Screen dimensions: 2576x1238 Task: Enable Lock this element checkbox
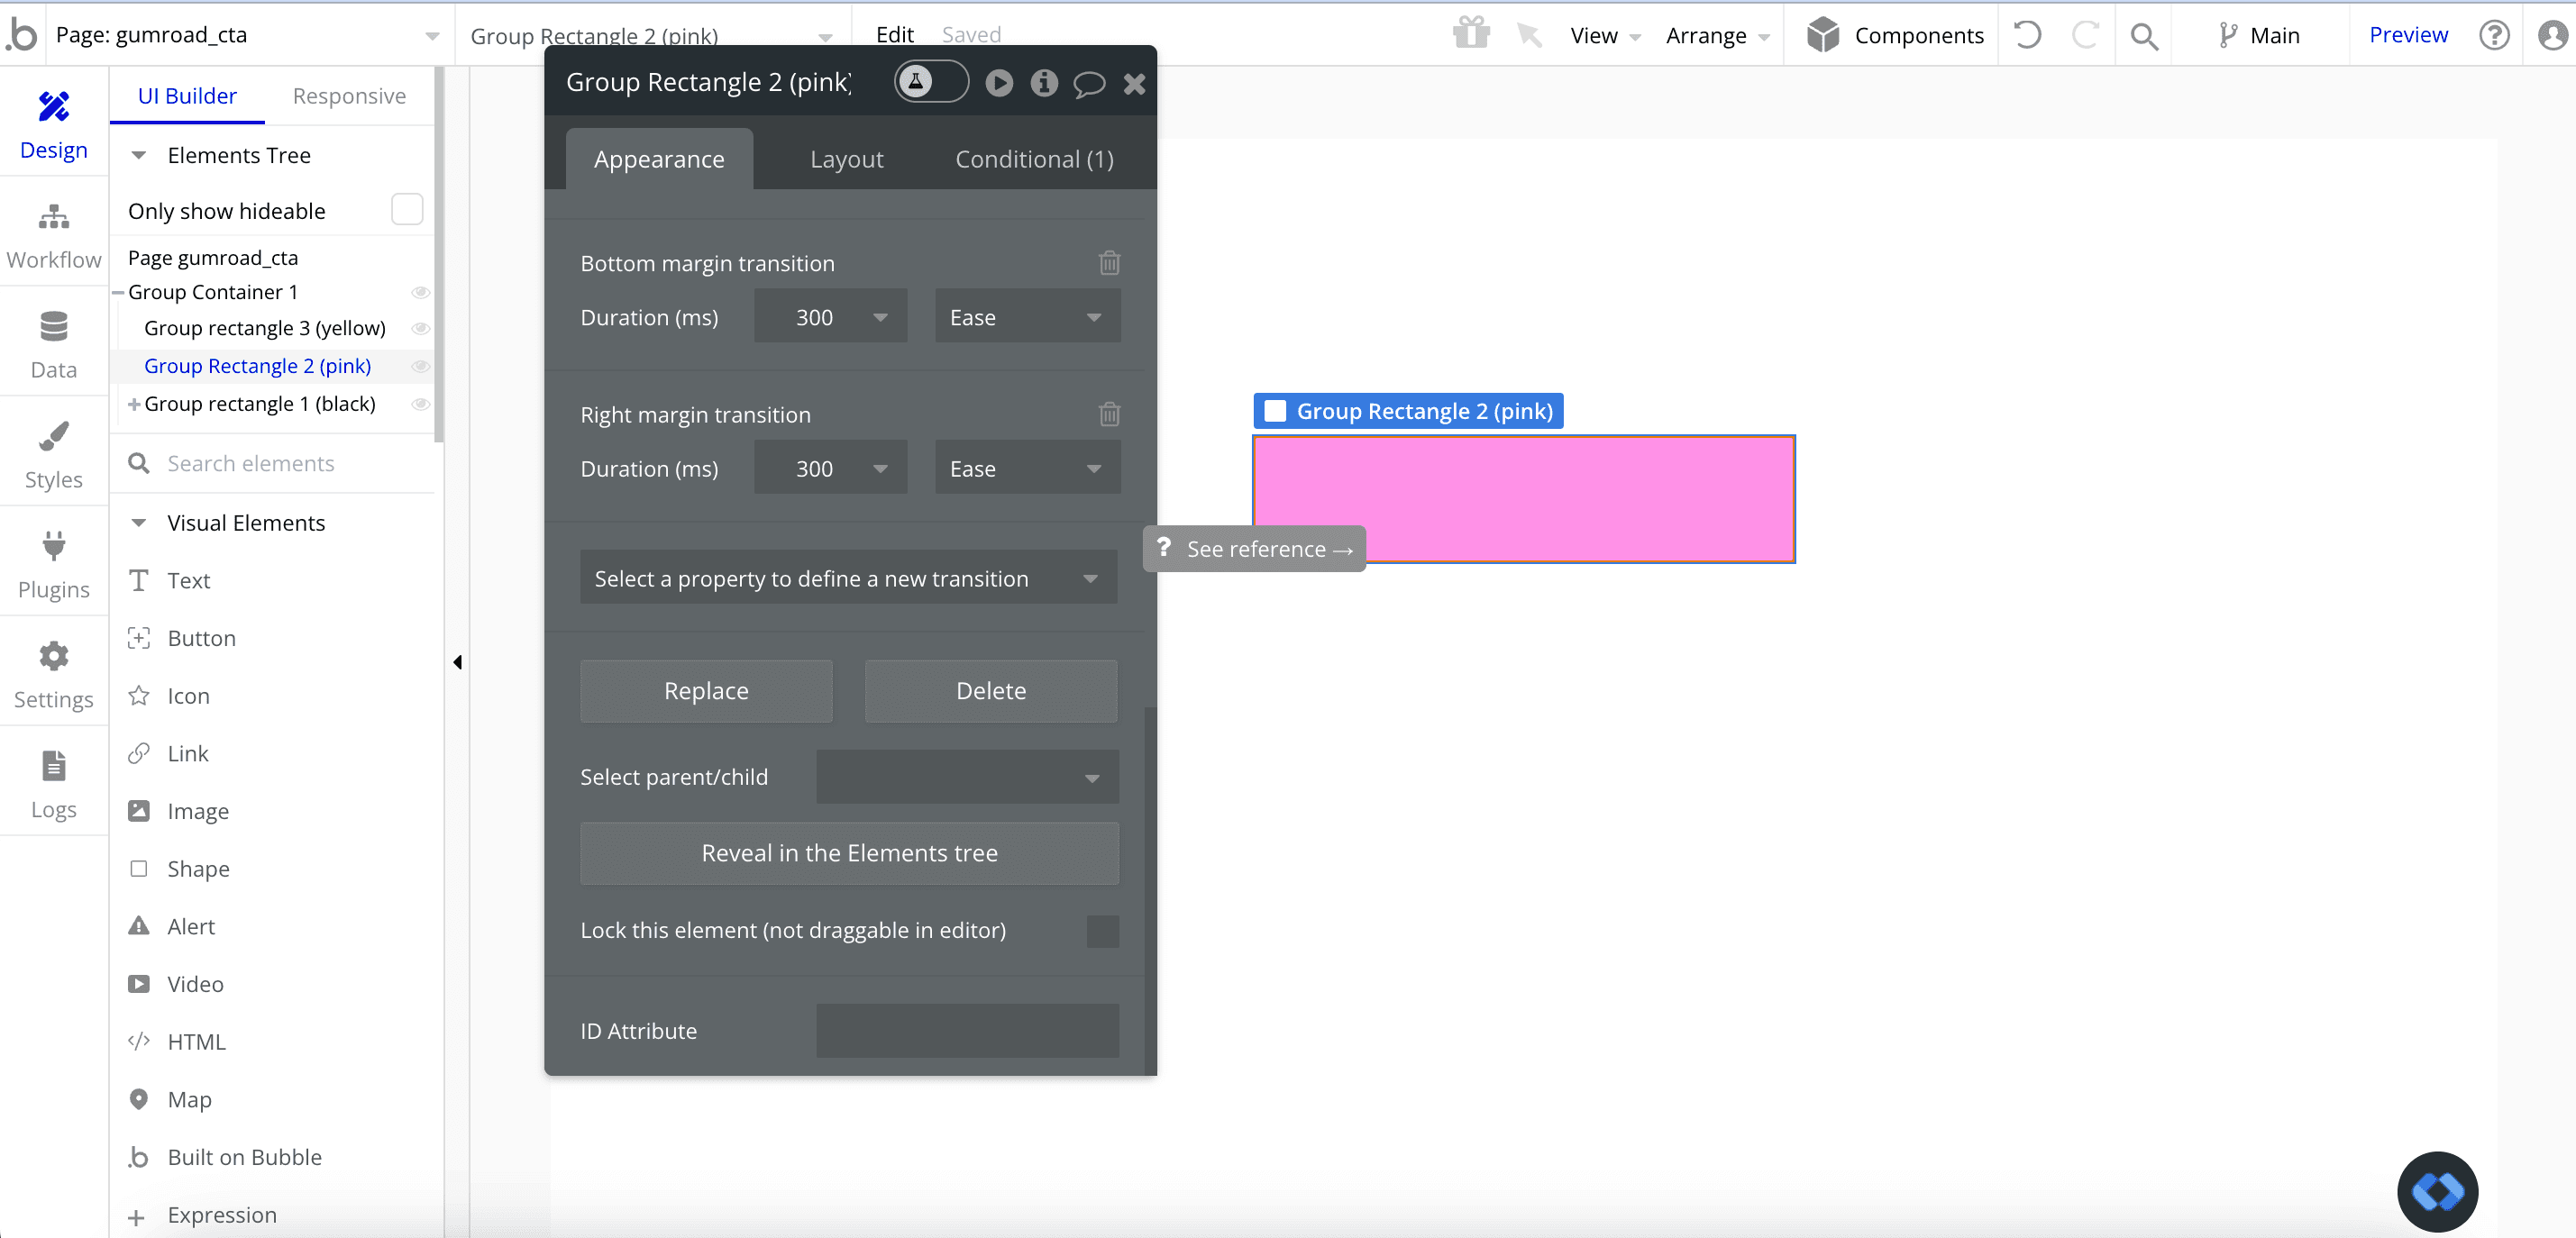point(1102,930)
